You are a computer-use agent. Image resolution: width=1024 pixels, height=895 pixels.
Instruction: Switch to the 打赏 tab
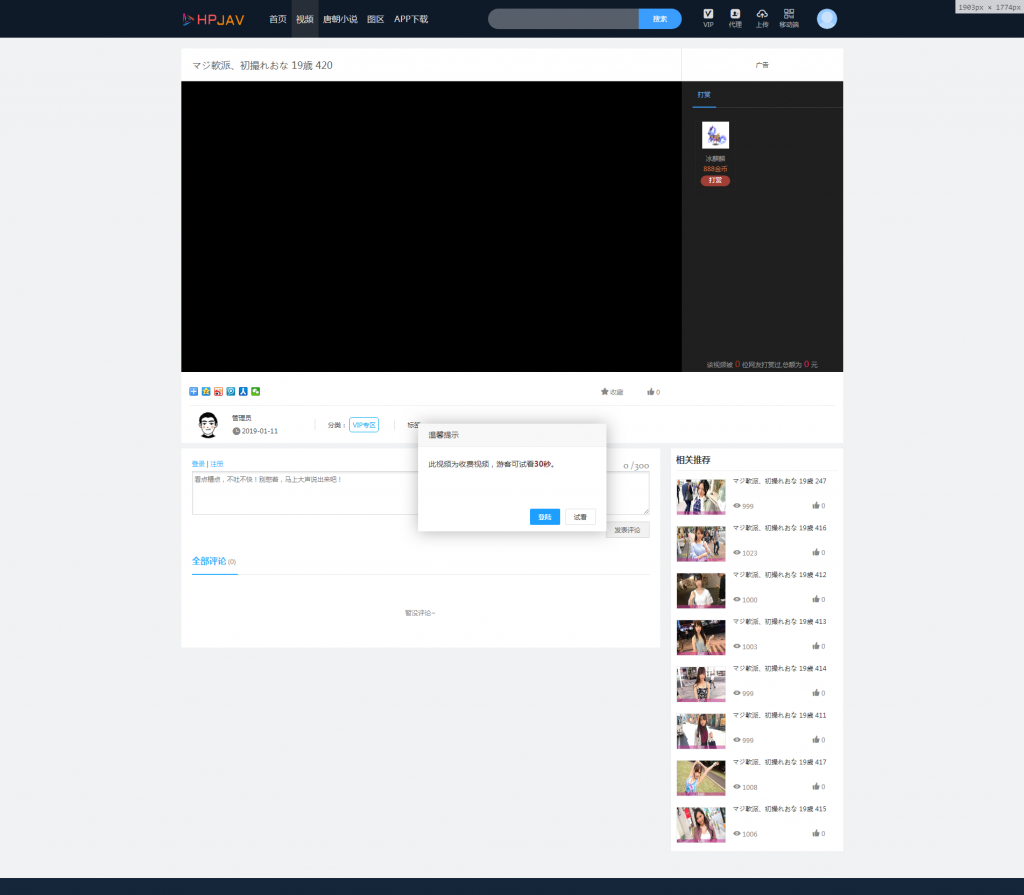[x=704, y=94]
